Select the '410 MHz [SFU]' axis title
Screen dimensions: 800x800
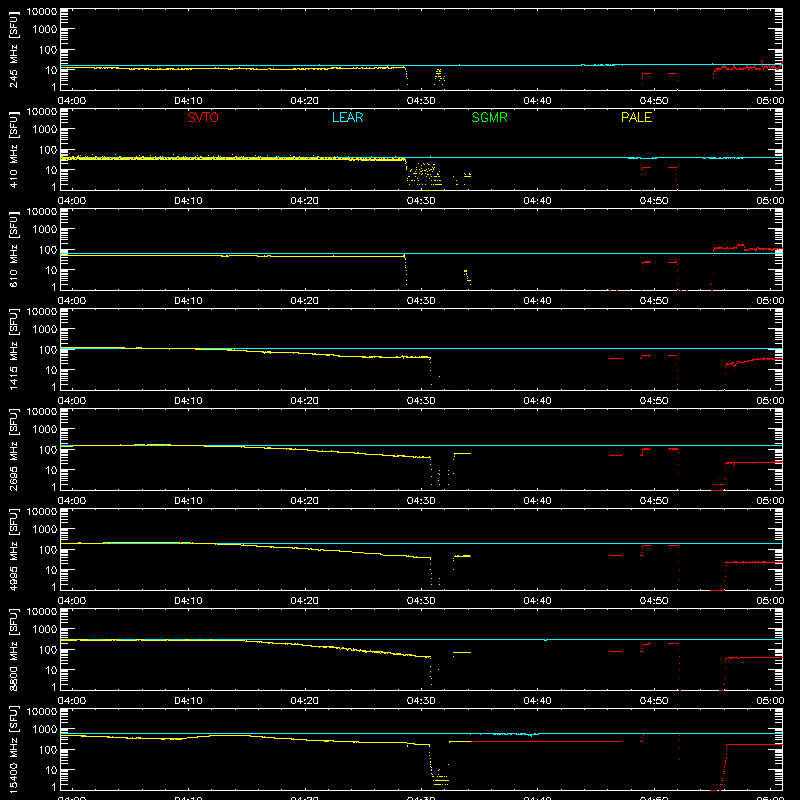click(13, 150)
